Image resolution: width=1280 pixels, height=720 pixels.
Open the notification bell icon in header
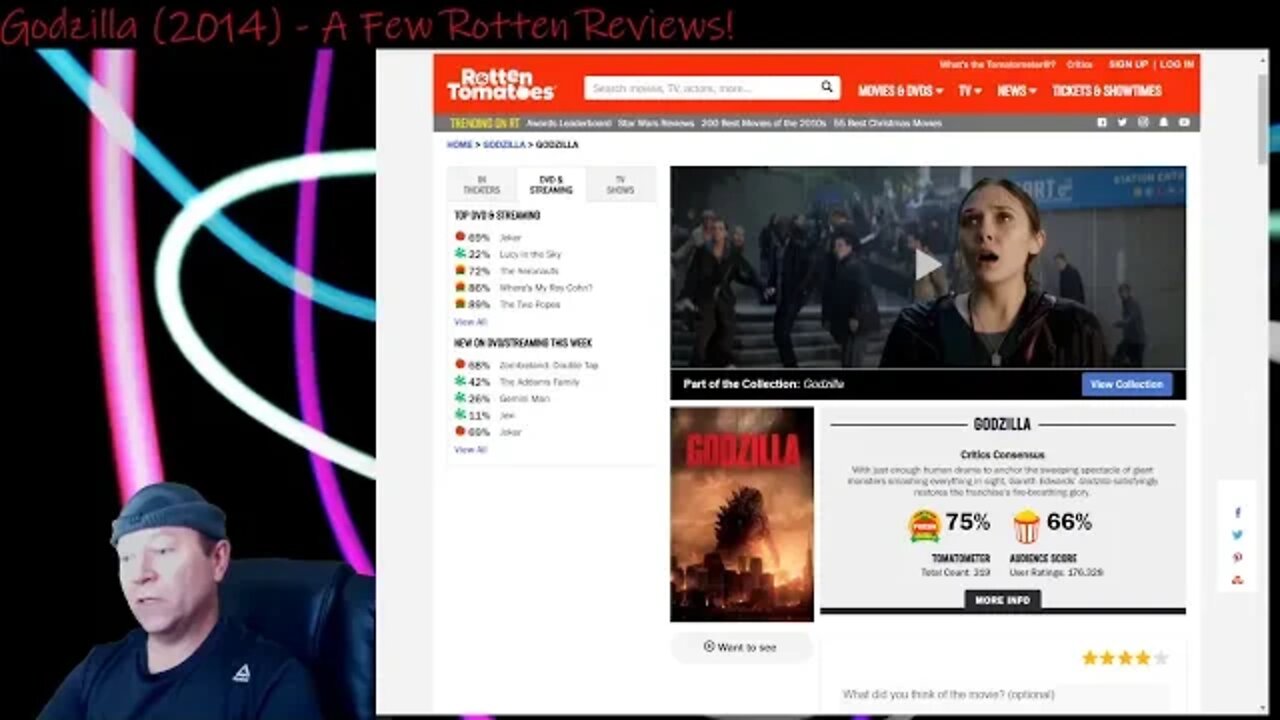(x=1163, y=122)
